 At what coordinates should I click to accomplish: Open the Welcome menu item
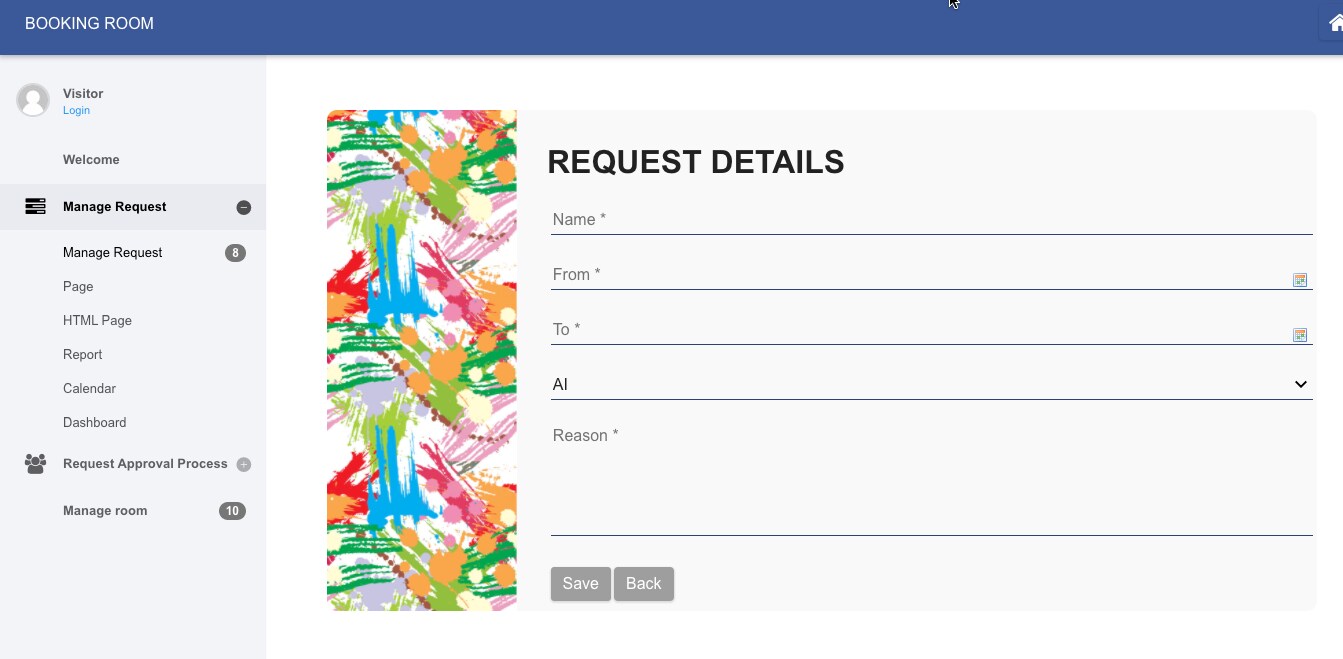[91, 160]
